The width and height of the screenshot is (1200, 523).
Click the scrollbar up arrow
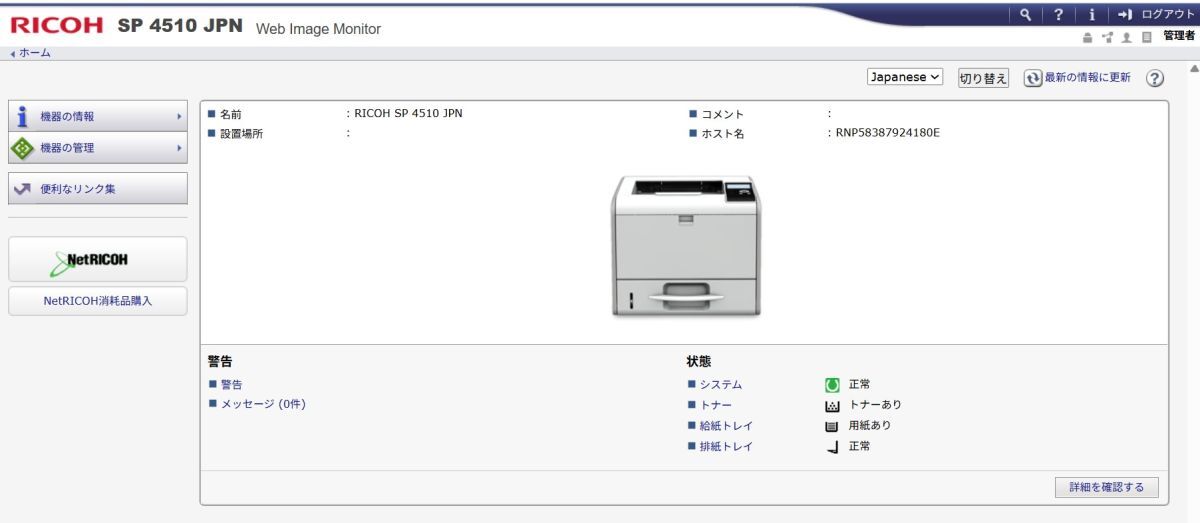(1194, 67)
